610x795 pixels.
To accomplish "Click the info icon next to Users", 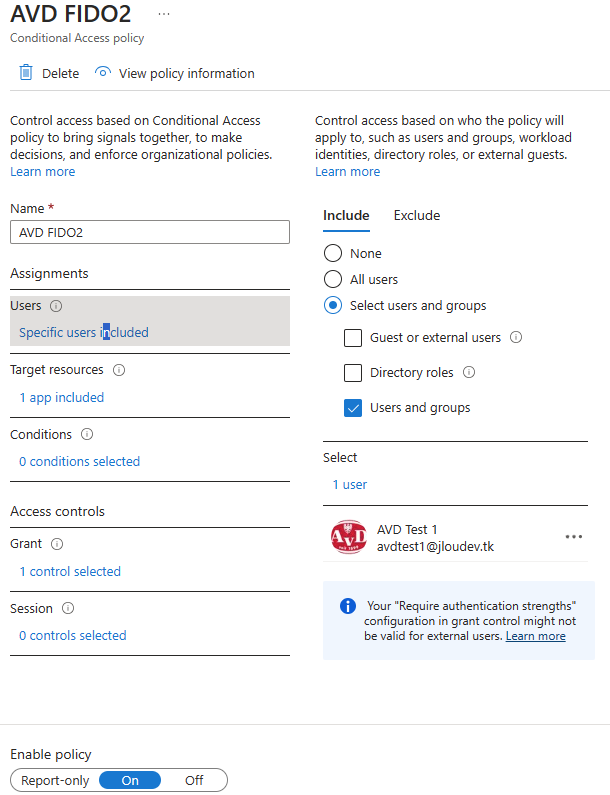I will click(56, 306).
